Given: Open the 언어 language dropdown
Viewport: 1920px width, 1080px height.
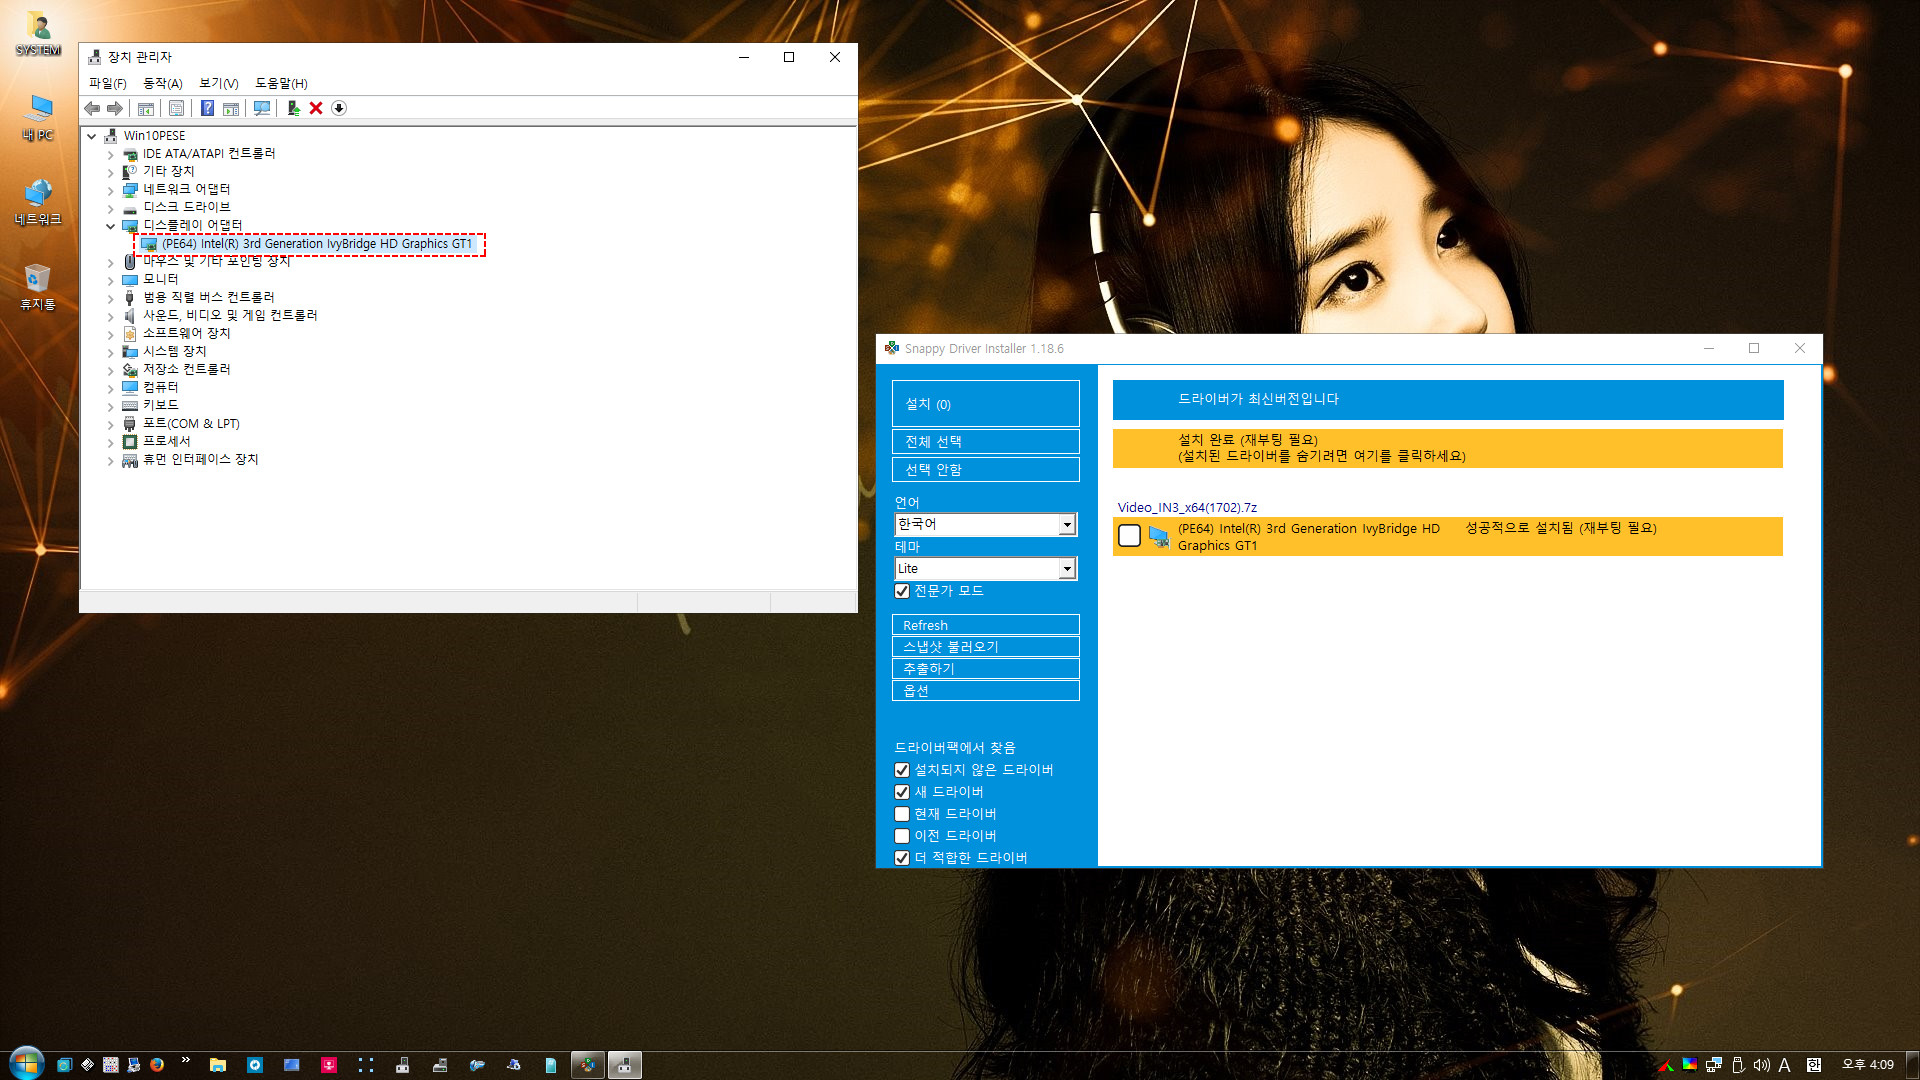Looking at the screenshot, I should 985,524.
